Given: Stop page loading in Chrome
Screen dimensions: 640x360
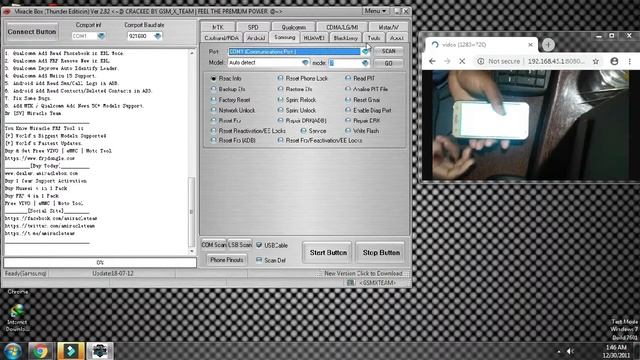Looking at the screenshot, I should tap(462, 61).
